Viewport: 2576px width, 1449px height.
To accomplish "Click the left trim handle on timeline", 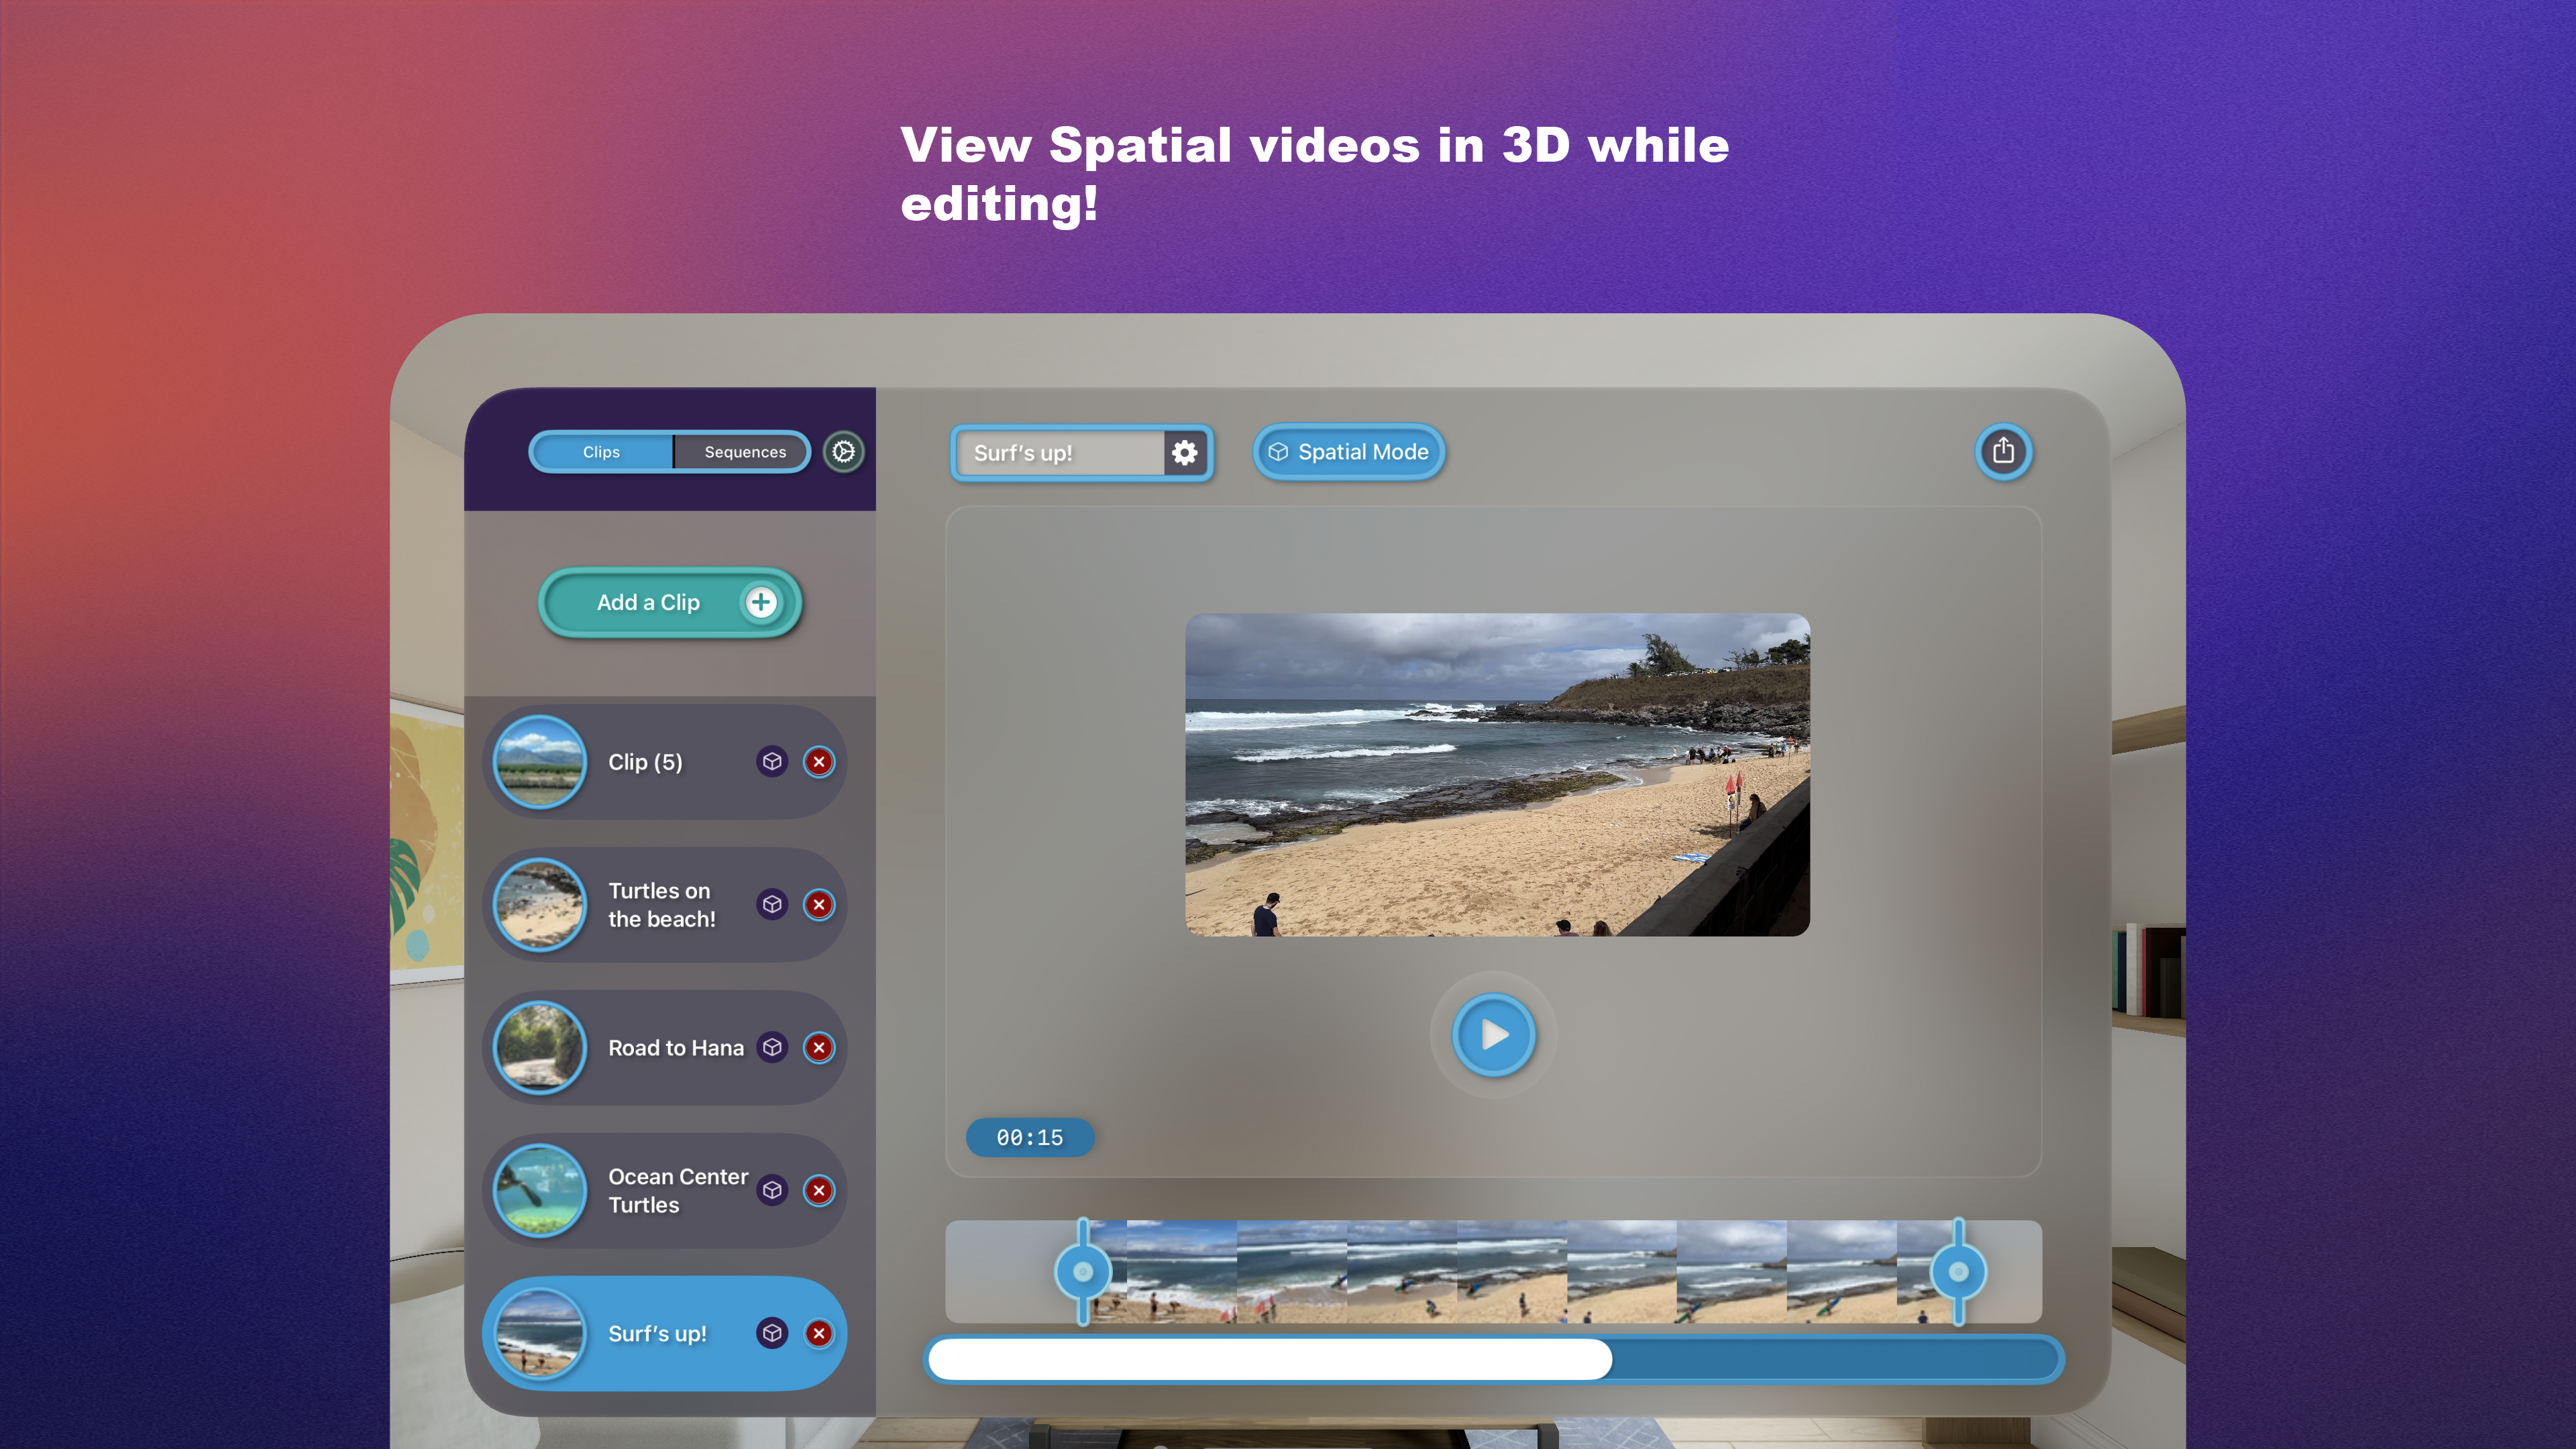I will pyautogui.click(x=1083, y=1272).
